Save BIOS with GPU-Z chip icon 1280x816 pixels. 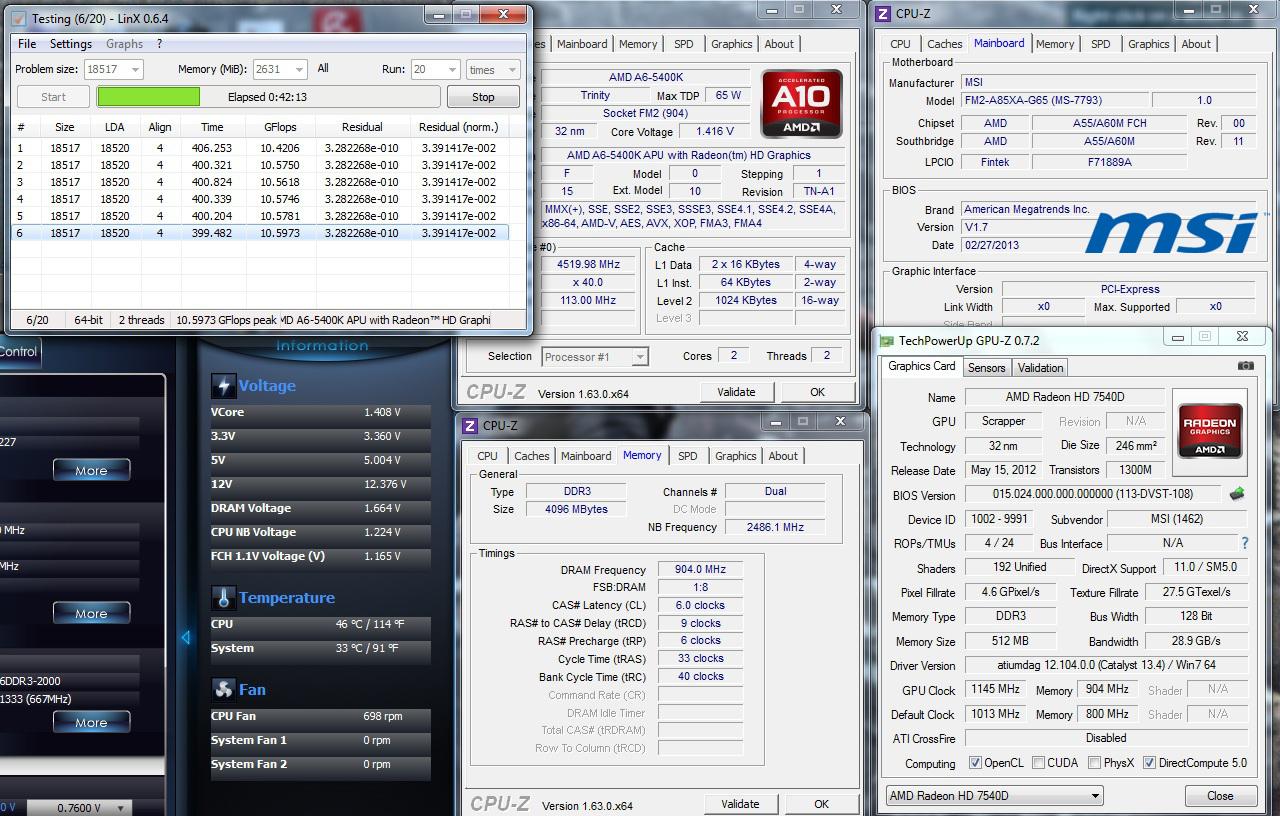(x=1238, y=494)
